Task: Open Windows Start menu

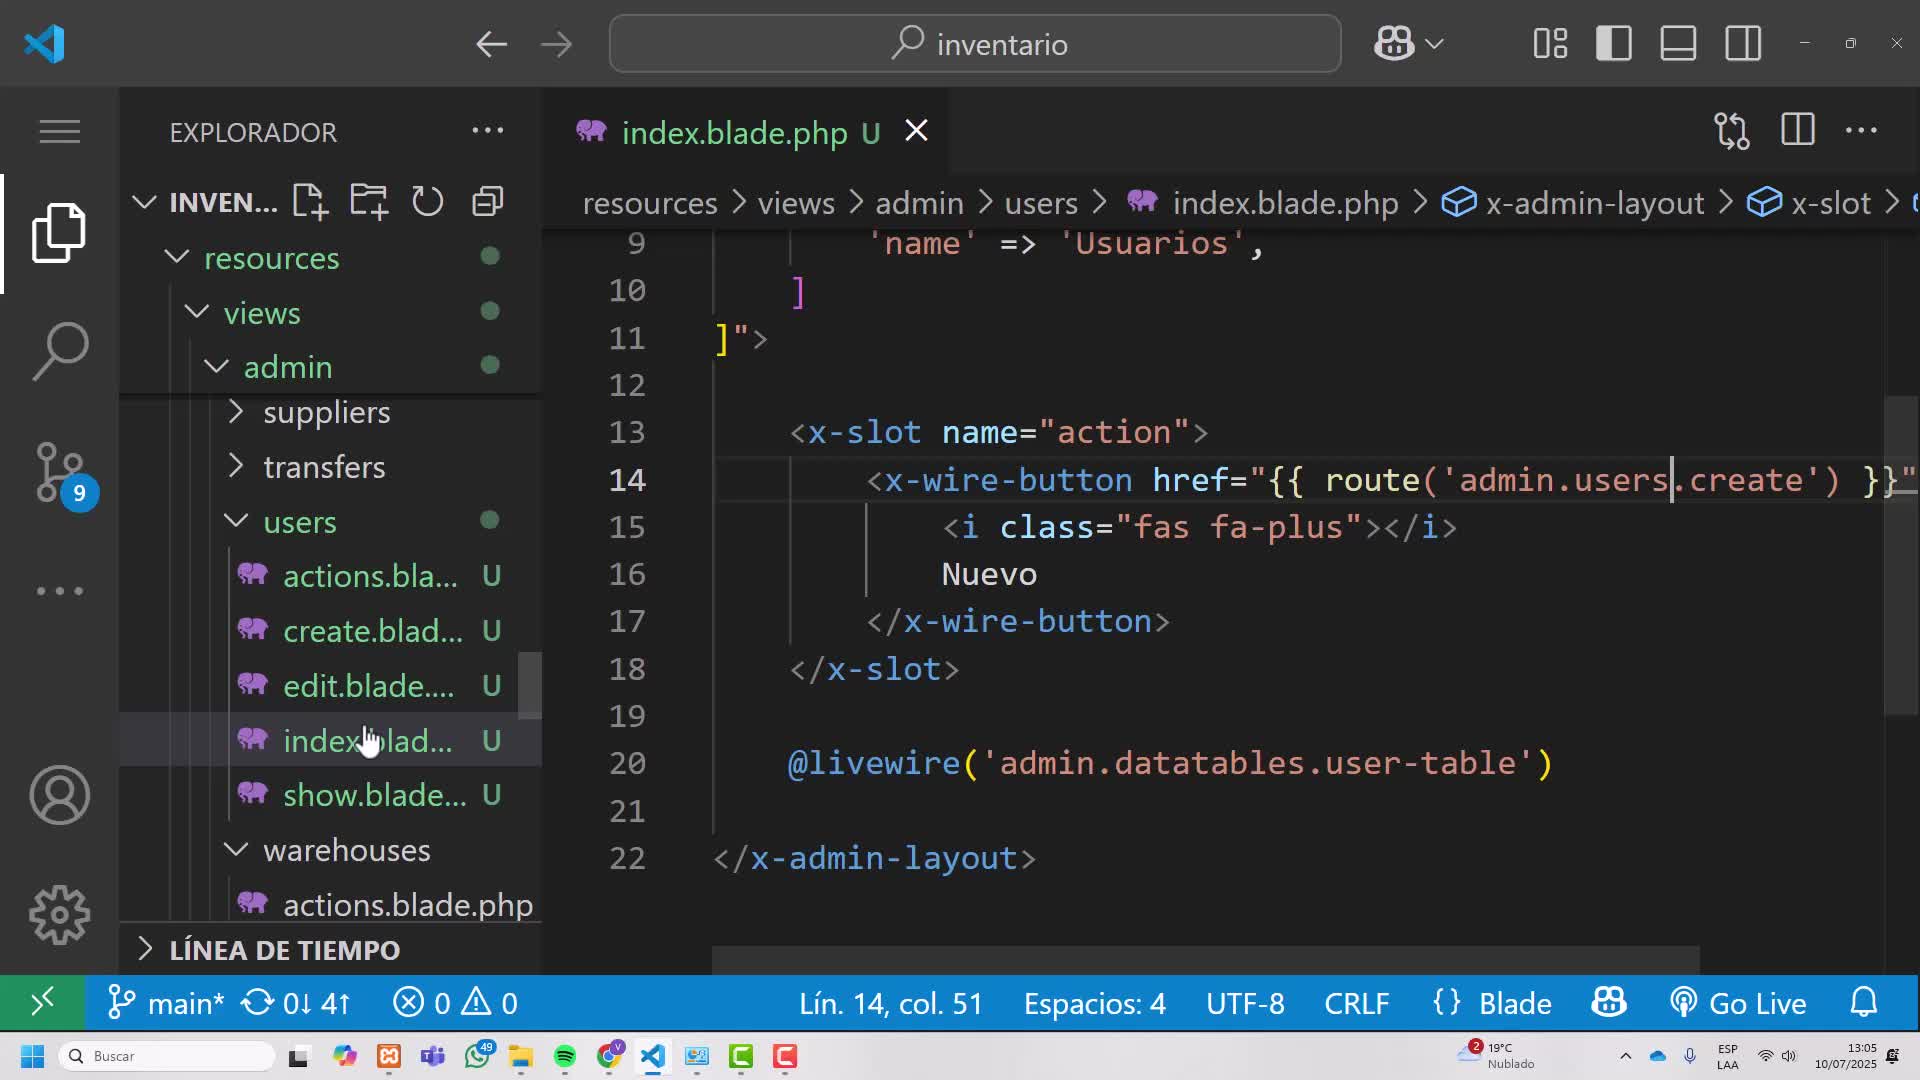Action: coord(32,1056)
